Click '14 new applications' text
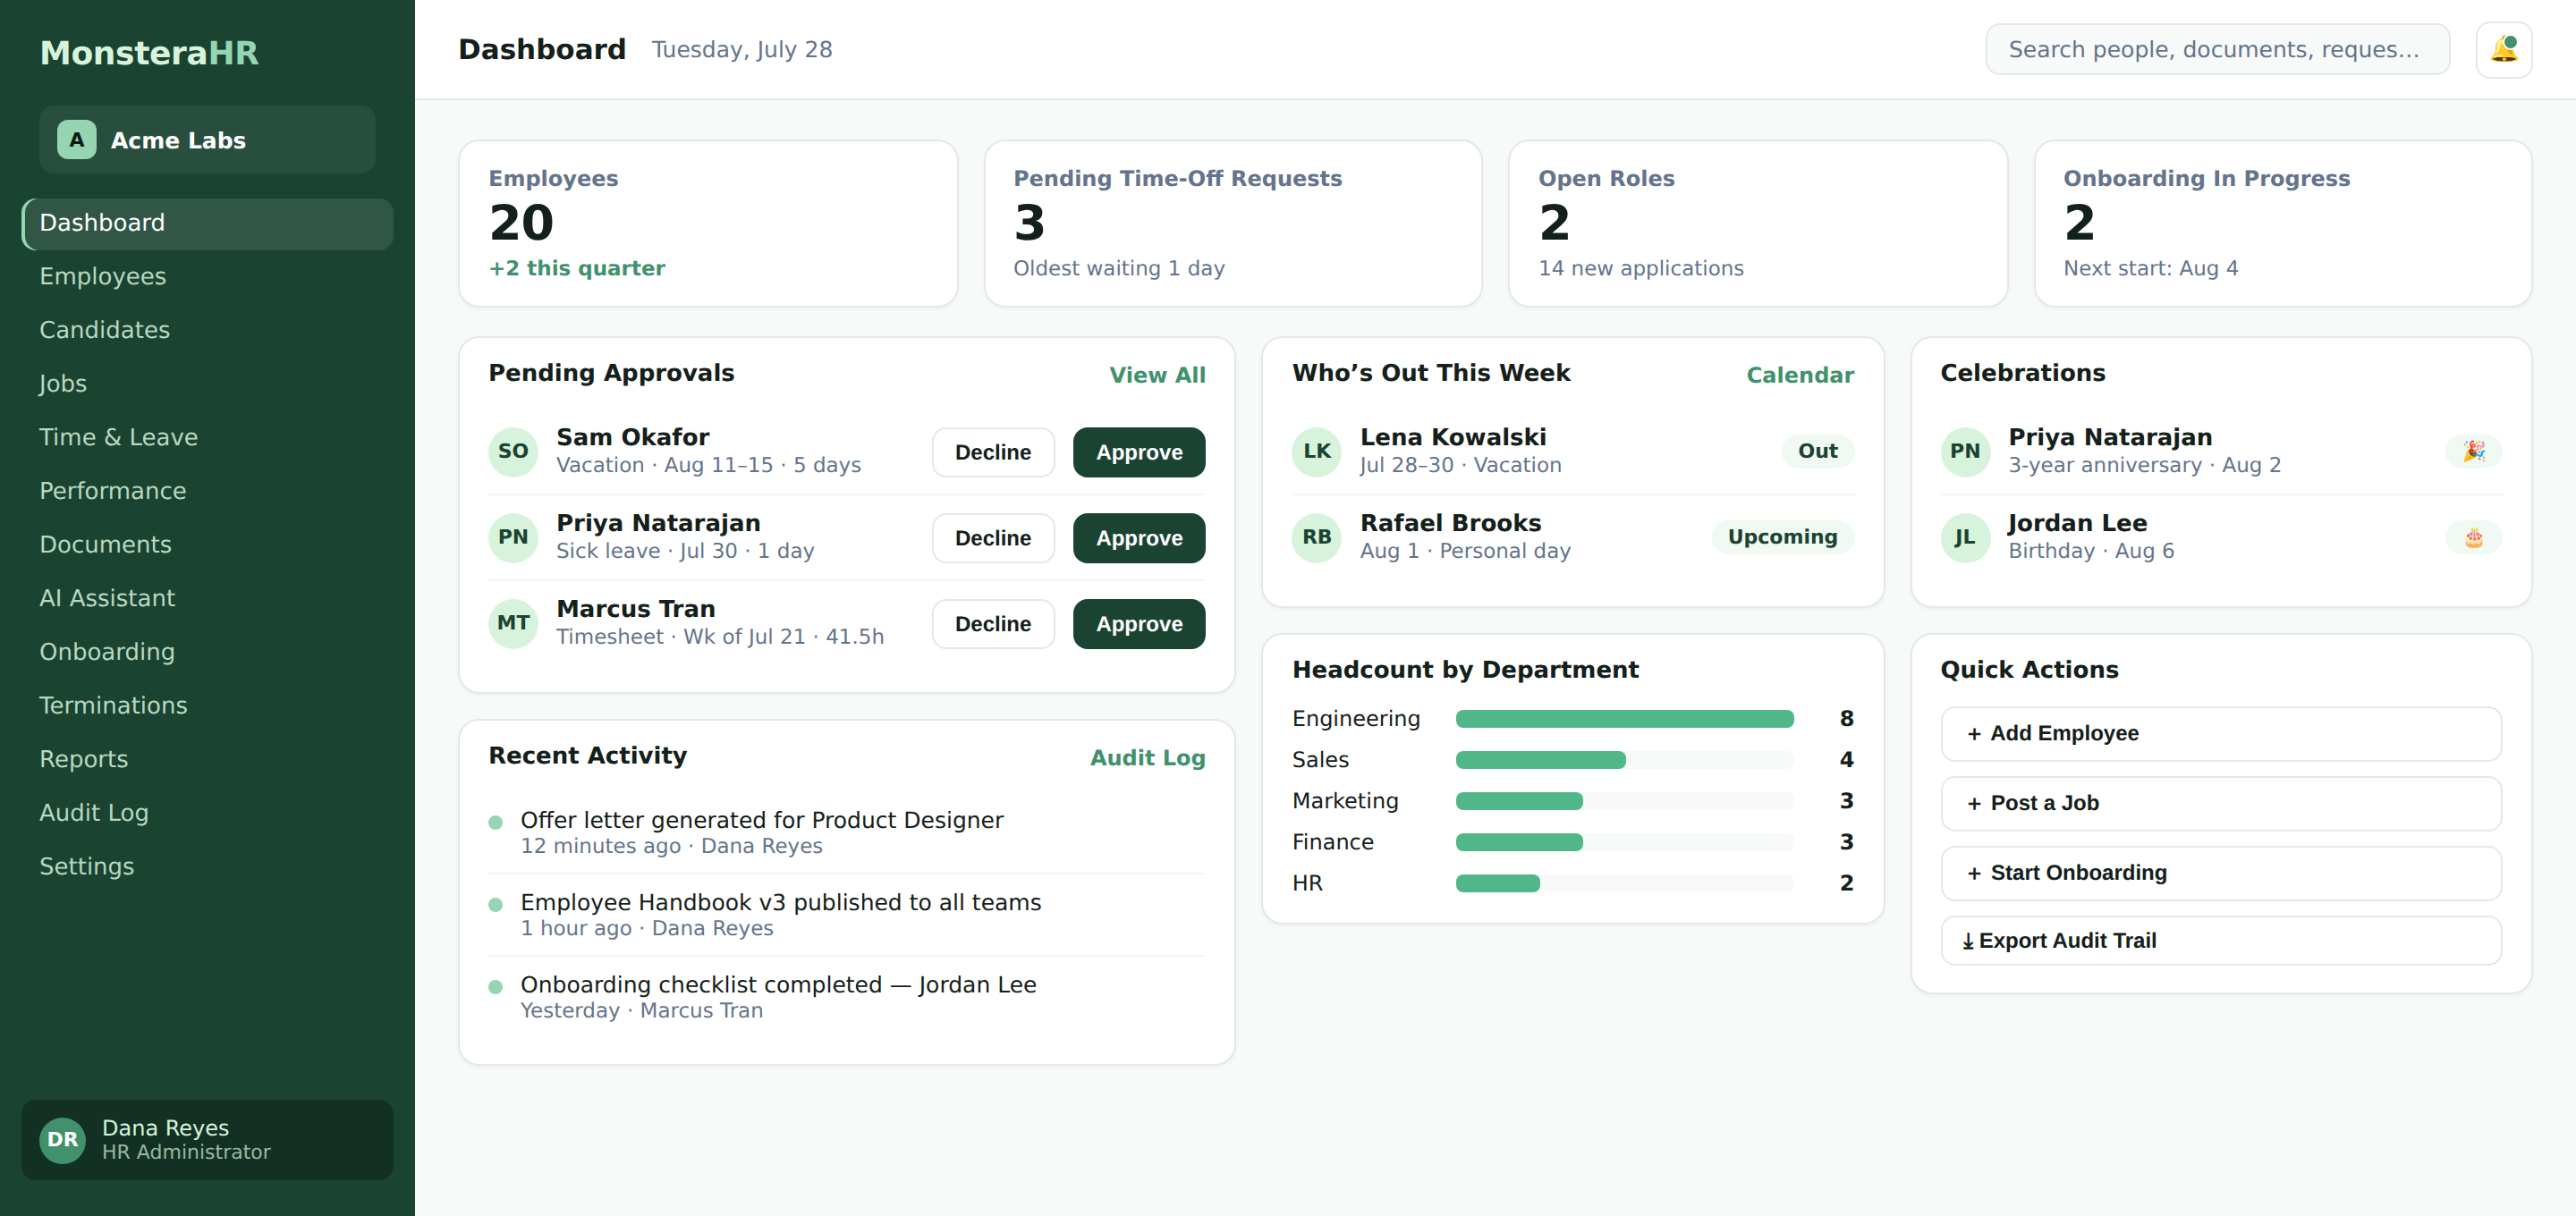The image size is (2576, 1216). (1640, 268)
